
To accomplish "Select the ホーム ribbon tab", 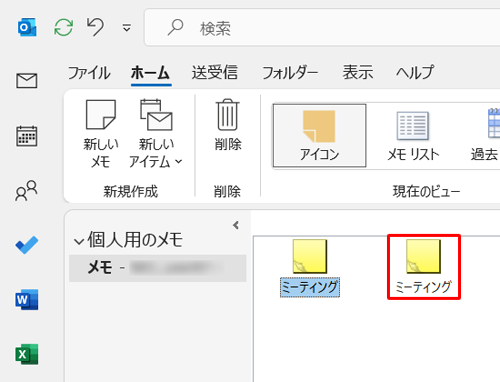I will 150,73.
